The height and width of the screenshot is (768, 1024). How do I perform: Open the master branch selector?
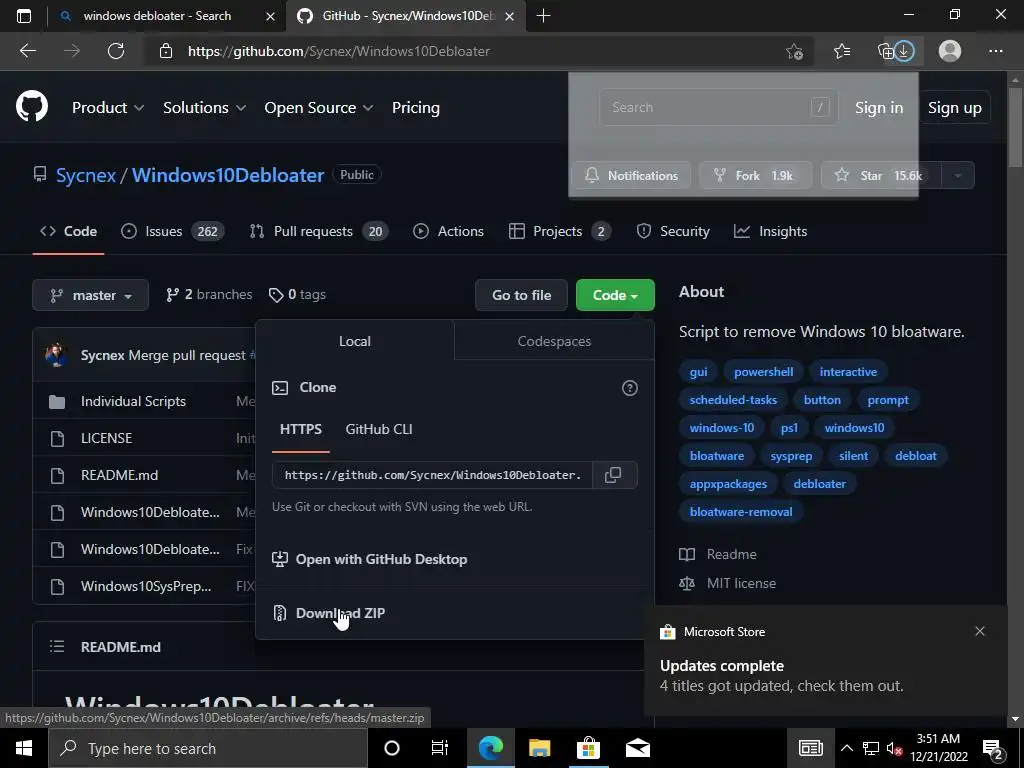pyautogui.click(x=90, y=295)
